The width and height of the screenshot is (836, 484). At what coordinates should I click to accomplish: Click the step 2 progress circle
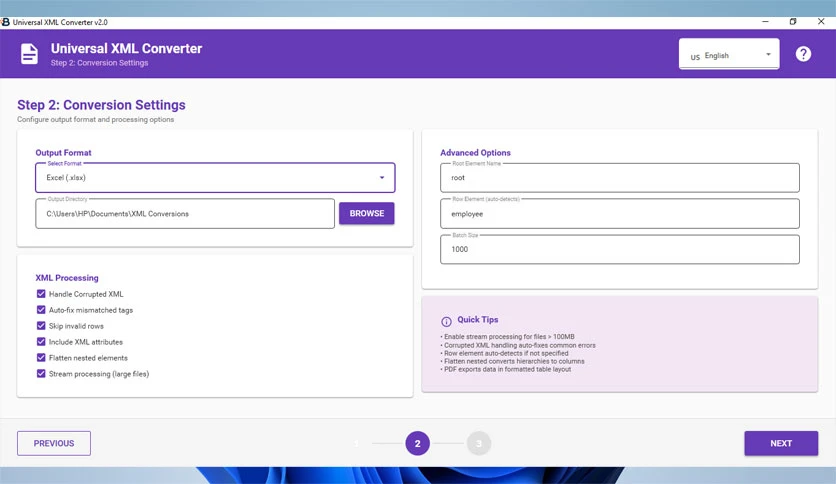coord(417,443)
